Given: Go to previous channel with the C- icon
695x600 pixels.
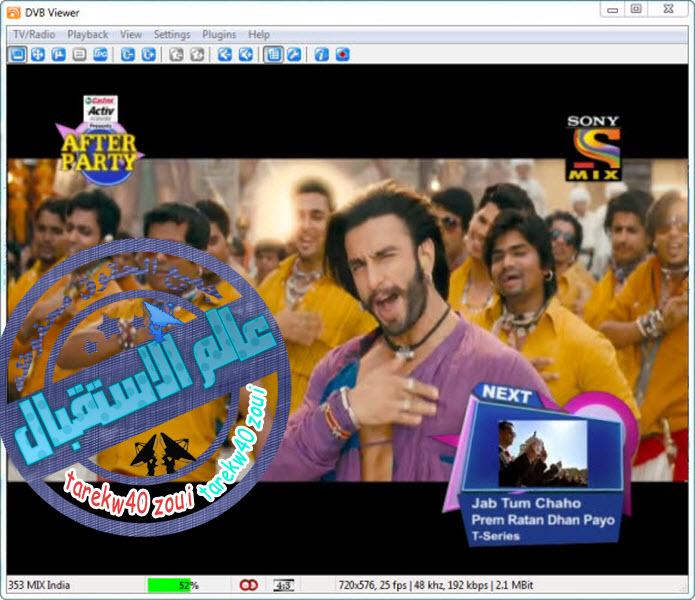Looking at the screenshot, I should click(x=128, y=55).
